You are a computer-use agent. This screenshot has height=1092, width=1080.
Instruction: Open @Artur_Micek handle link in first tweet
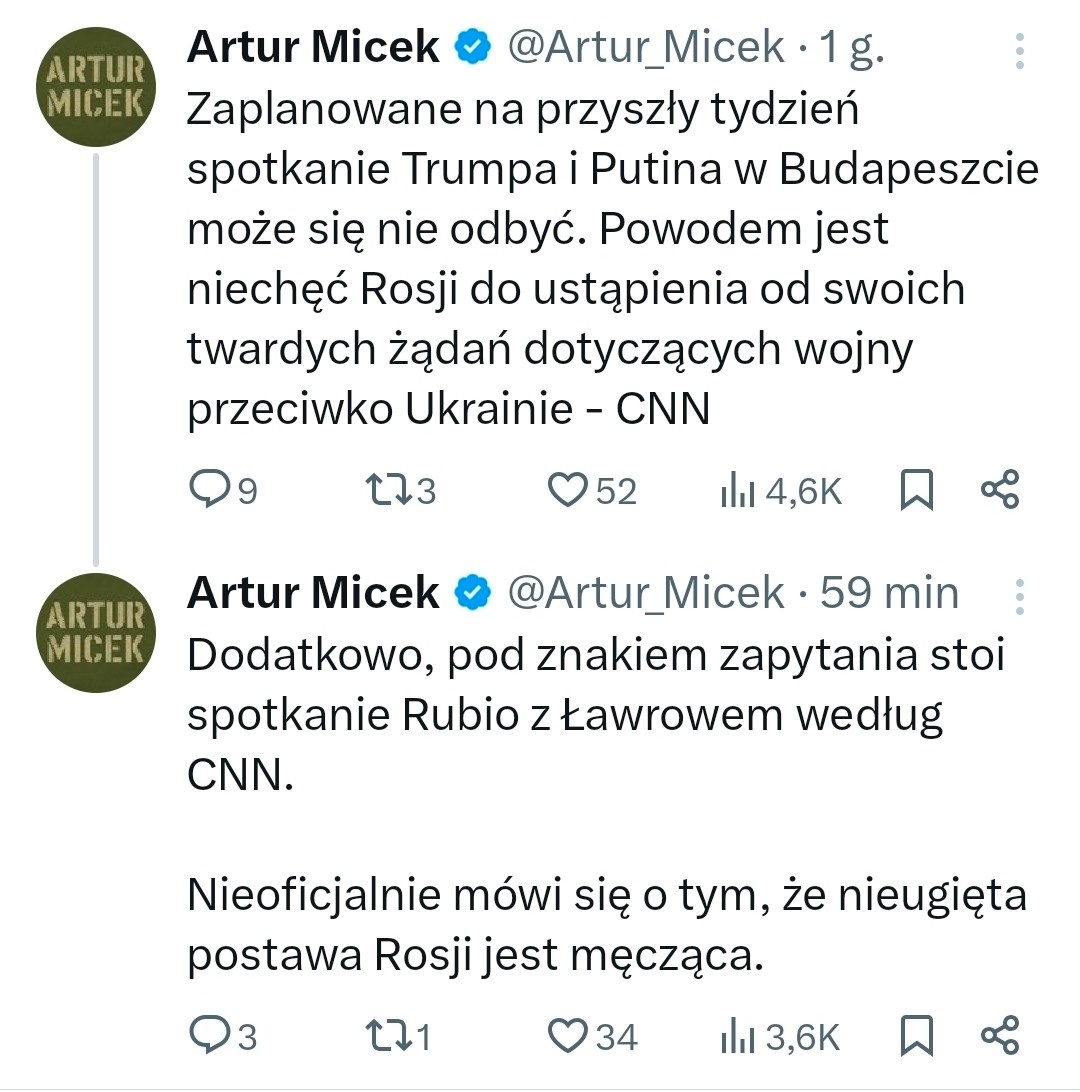(646, 47)
